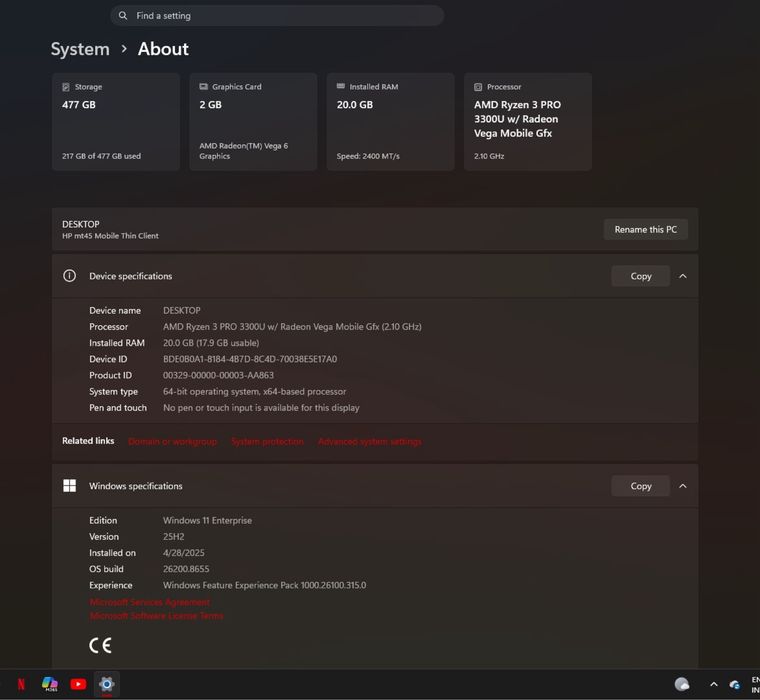
Task: Copy the Device specifications
Action: click(x=641, y=276)
